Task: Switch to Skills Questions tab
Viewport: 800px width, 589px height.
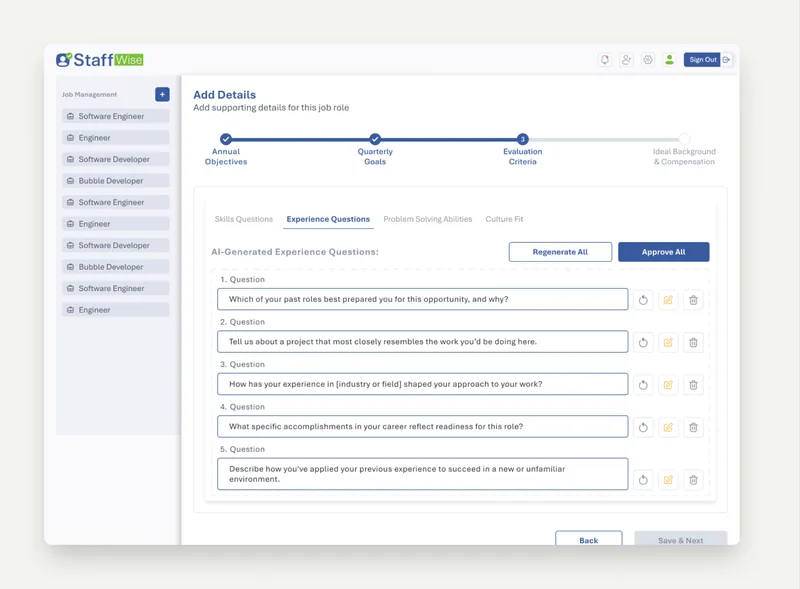Action: click(244, 219)
